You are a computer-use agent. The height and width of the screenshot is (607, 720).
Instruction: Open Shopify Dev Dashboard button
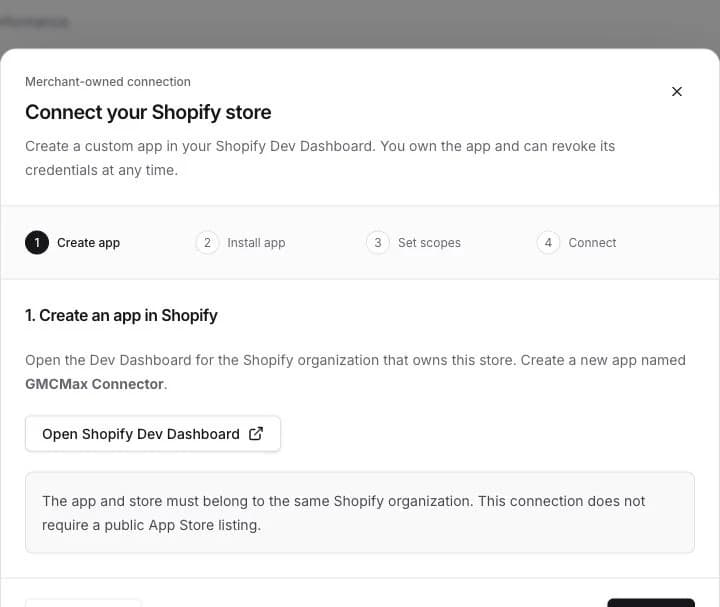[153, 434]
